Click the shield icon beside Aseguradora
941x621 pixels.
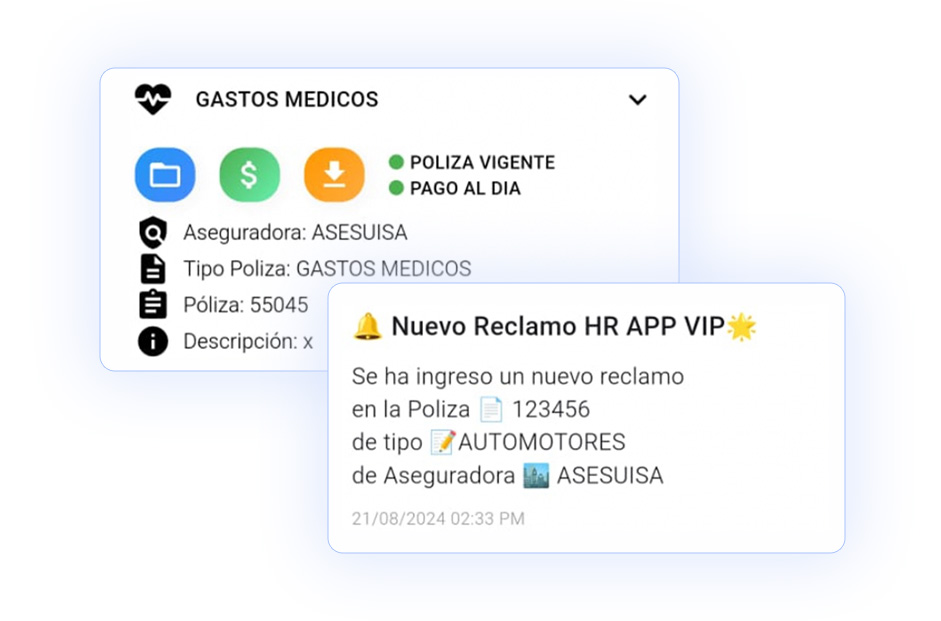(153, 232)
